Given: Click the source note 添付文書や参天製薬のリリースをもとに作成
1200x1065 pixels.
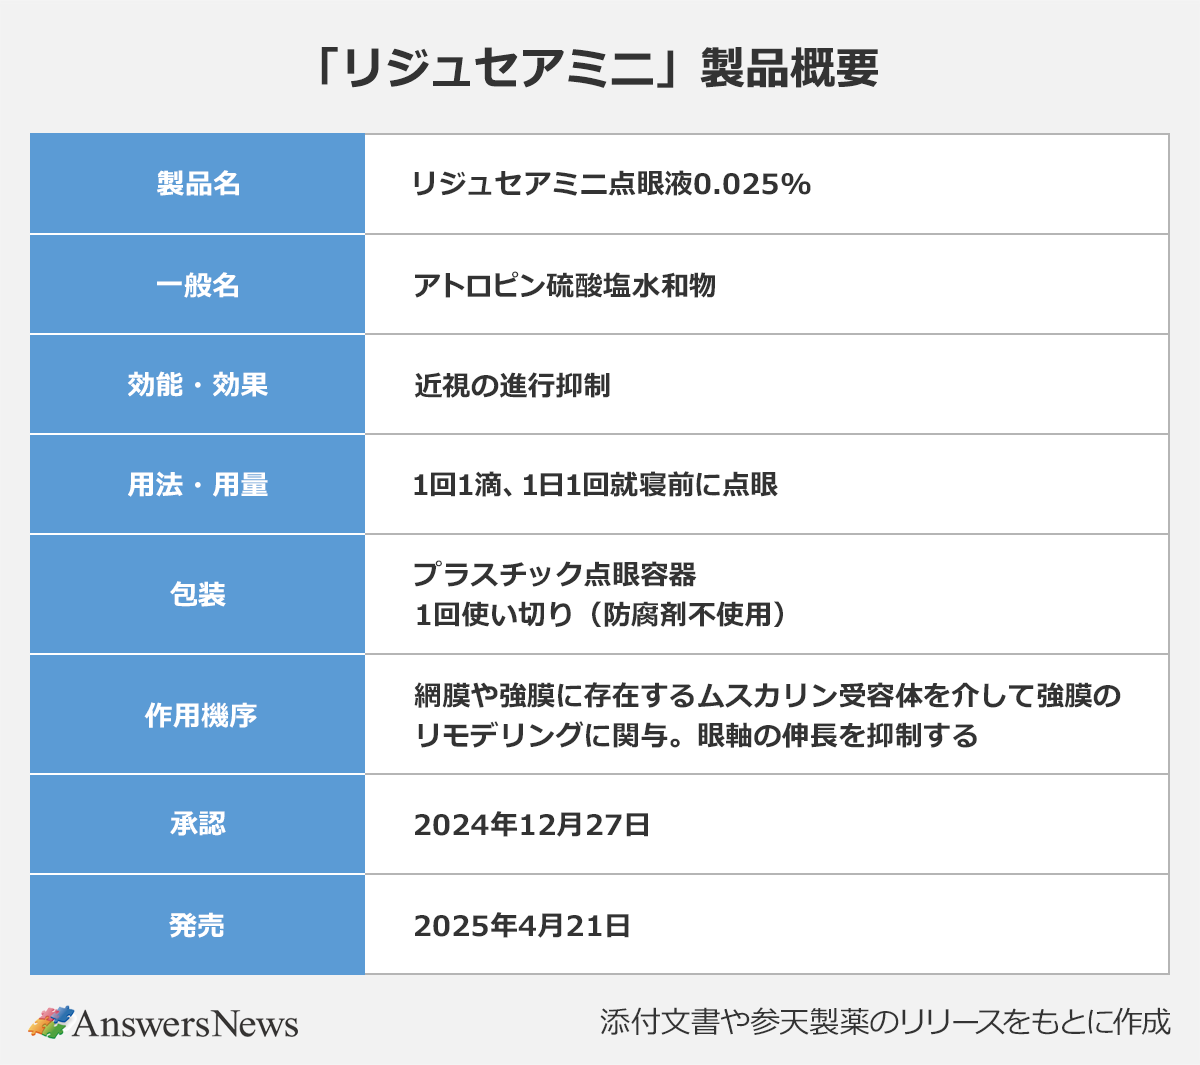Looking at the screenshot, I should pyautogui.click(x=885, y=1022).
